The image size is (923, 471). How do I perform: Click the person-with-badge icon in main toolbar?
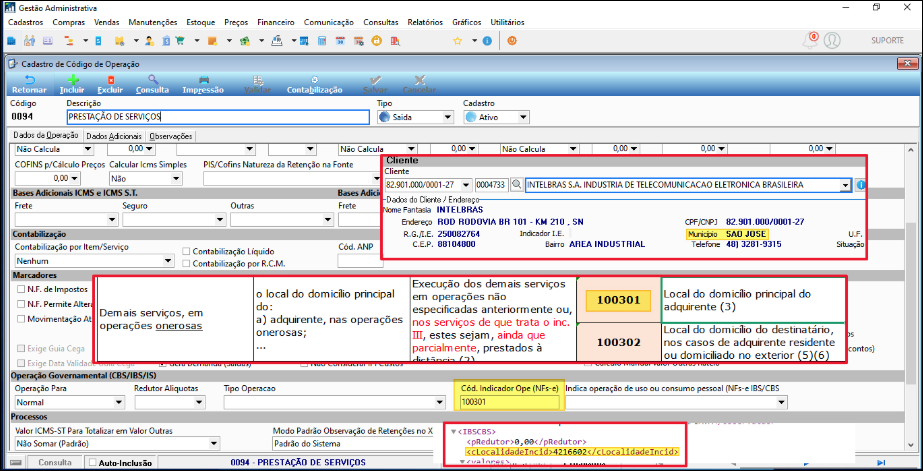coord(150,41)
